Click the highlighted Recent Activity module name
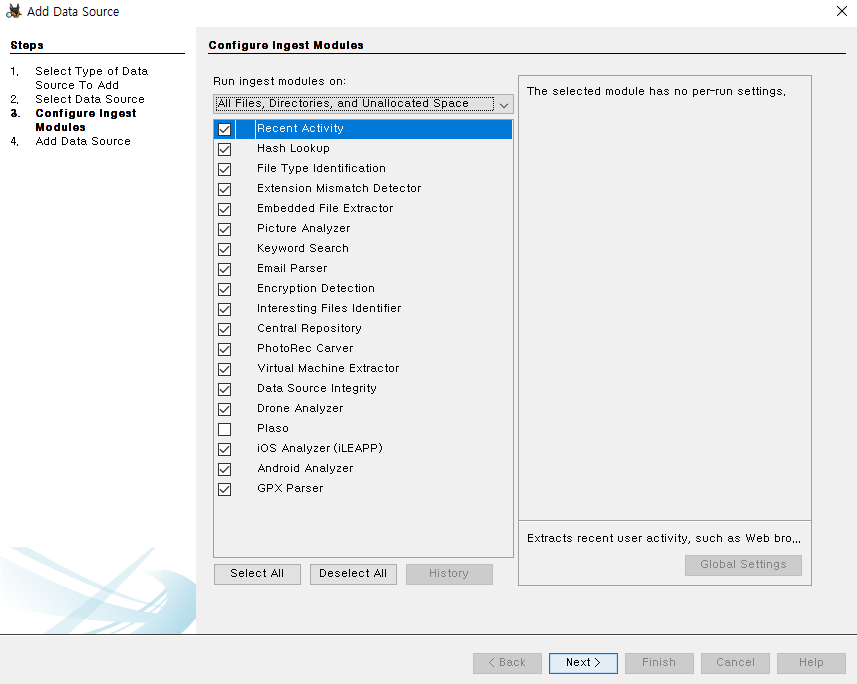The width and height of the screenshot is (857, 684). 300,128
